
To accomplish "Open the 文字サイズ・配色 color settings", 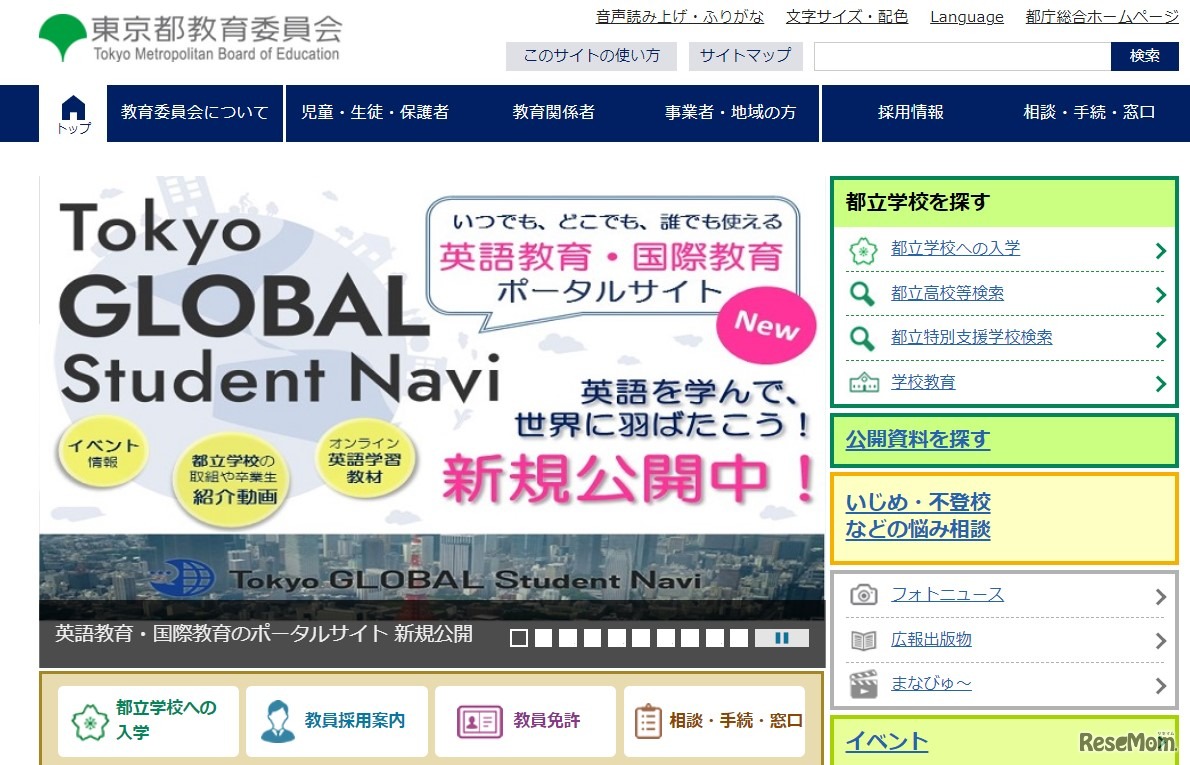I will coord(846,17).
